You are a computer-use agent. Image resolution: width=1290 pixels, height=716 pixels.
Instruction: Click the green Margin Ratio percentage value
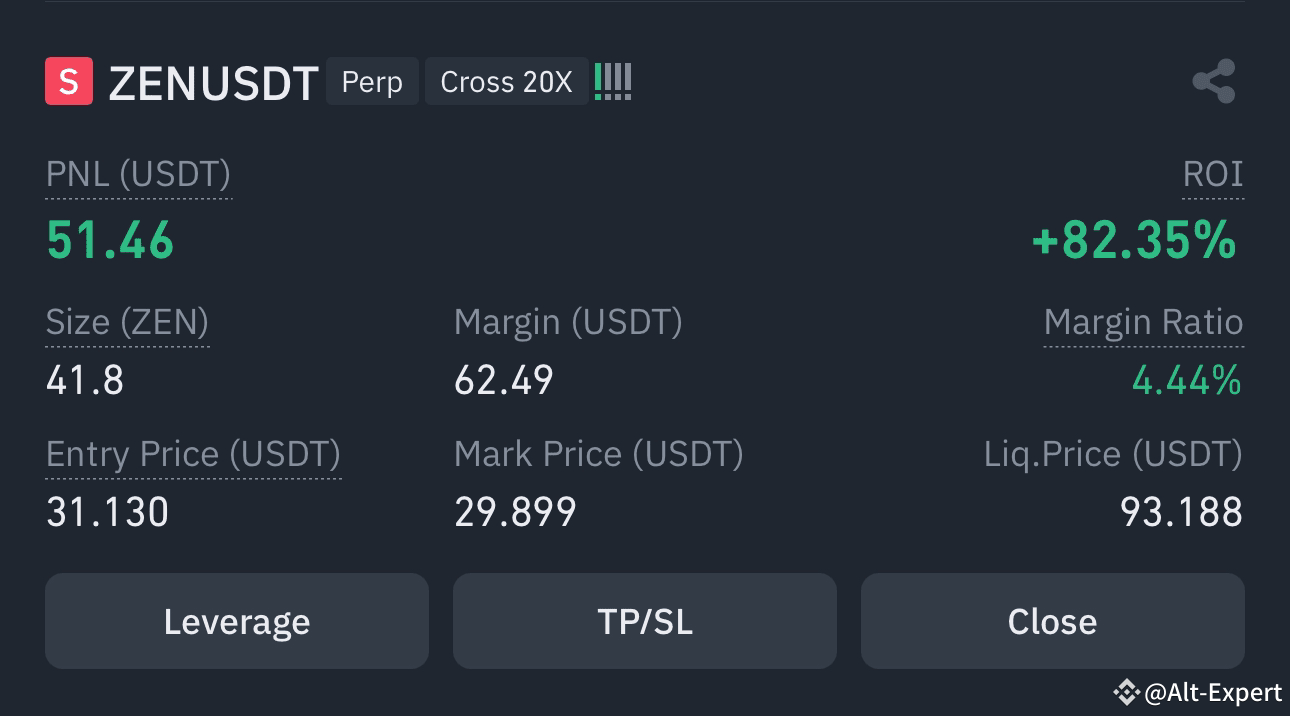(x=1187, y=380)
